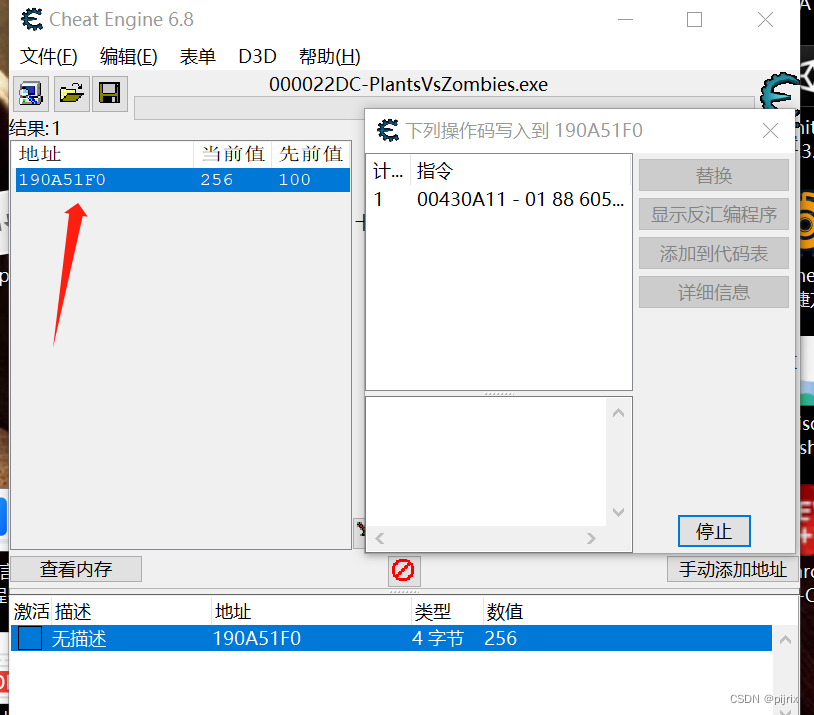The width and height of the screenshot is (814, 715).
Task: Click the 指令 column header in dialog
Action: tap(521, 170)
